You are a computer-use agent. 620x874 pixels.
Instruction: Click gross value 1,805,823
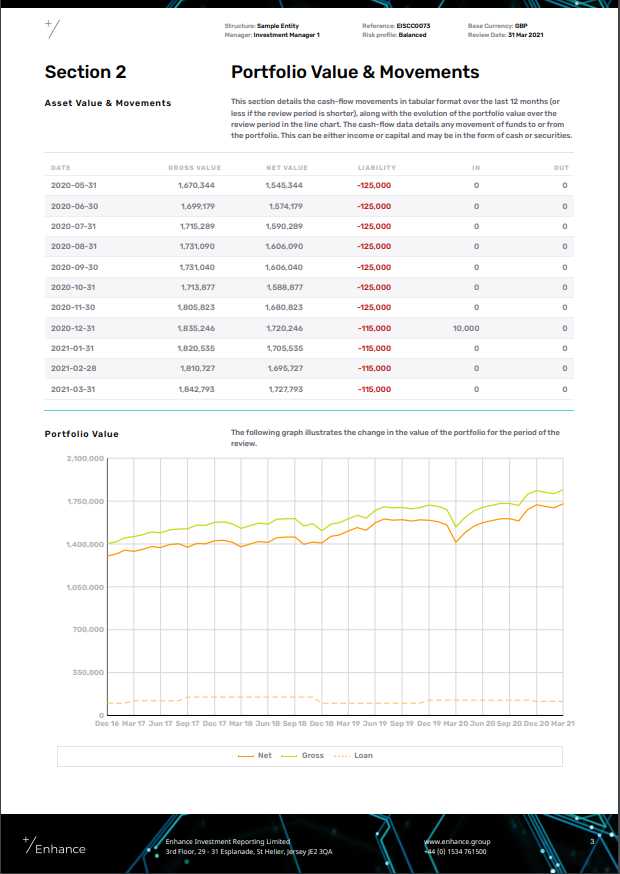(196, 308)
